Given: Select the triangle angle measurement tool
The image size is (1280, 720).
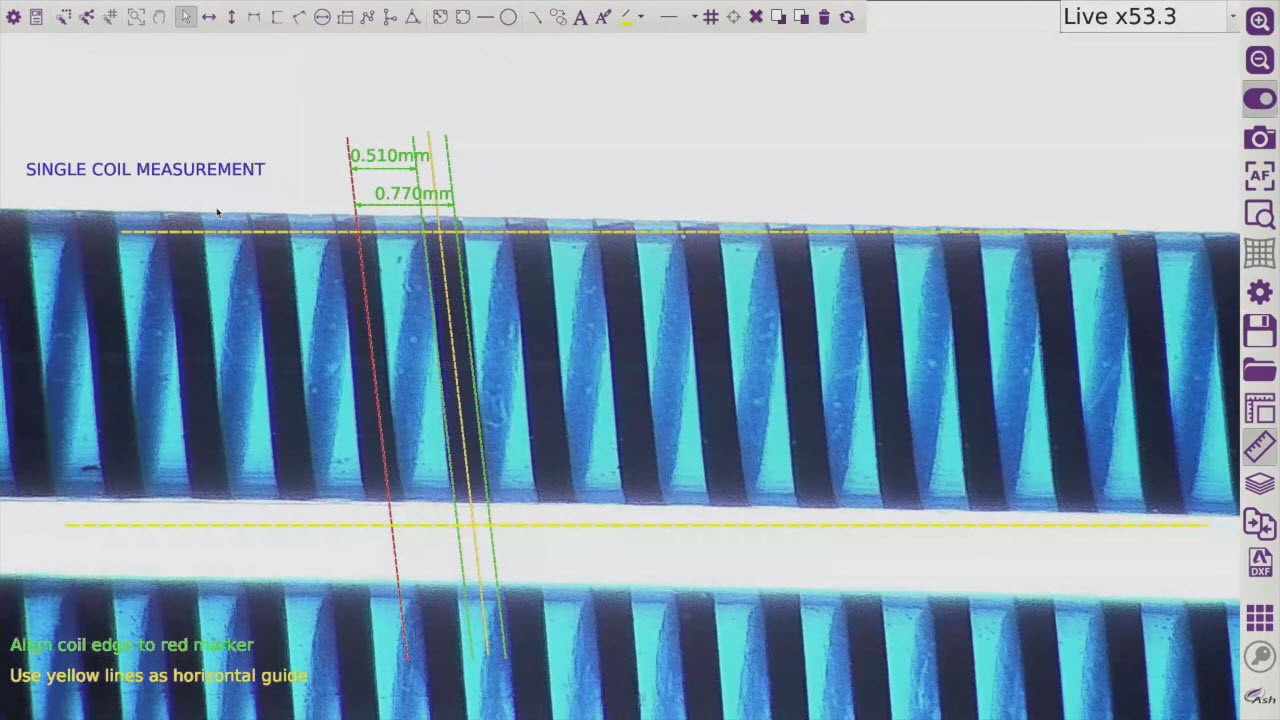Looking at the screenshot, I should pos(412,17).
